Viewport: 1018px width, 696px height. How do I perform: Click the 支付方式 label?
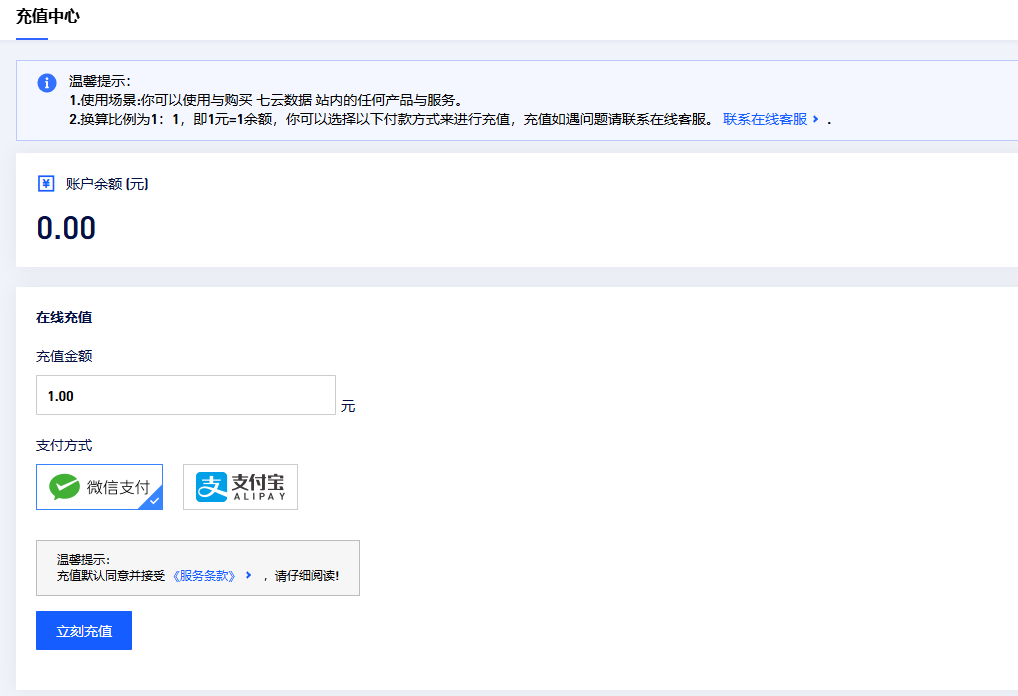64,446
